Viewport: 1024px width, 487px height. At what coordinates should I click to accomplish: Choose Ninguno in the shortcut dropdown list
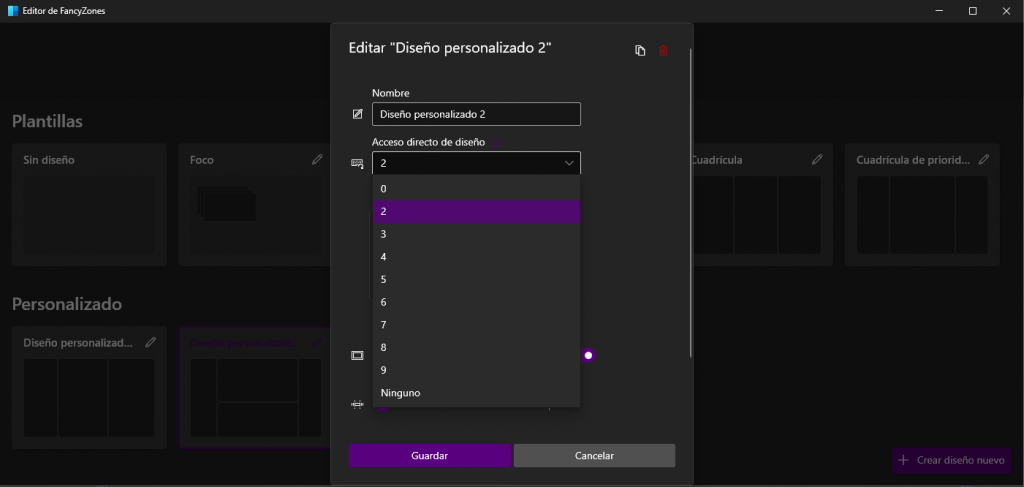(476, 393)
